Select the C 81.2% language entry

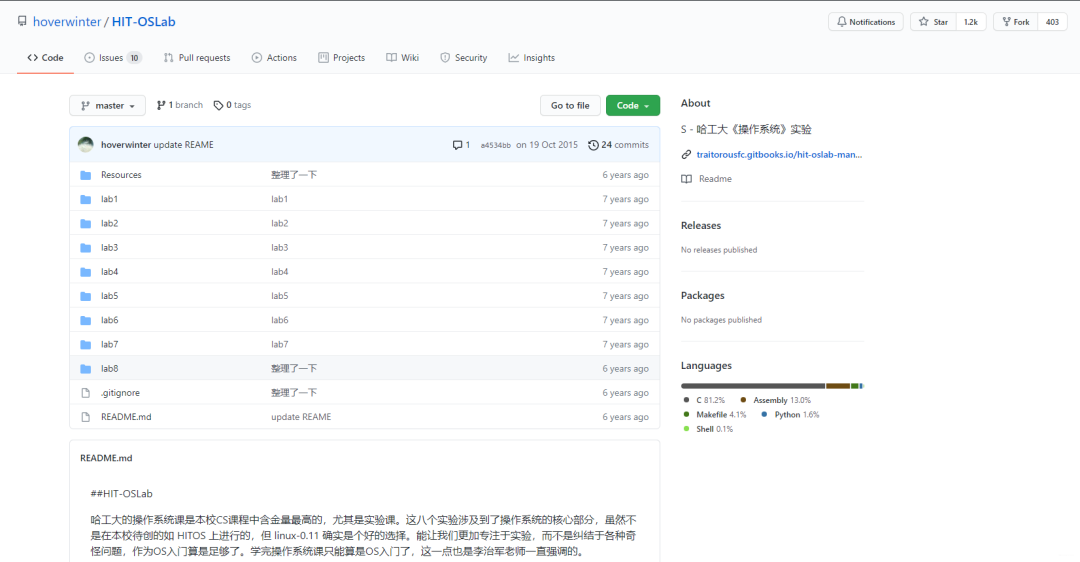(x=704, y=400)
